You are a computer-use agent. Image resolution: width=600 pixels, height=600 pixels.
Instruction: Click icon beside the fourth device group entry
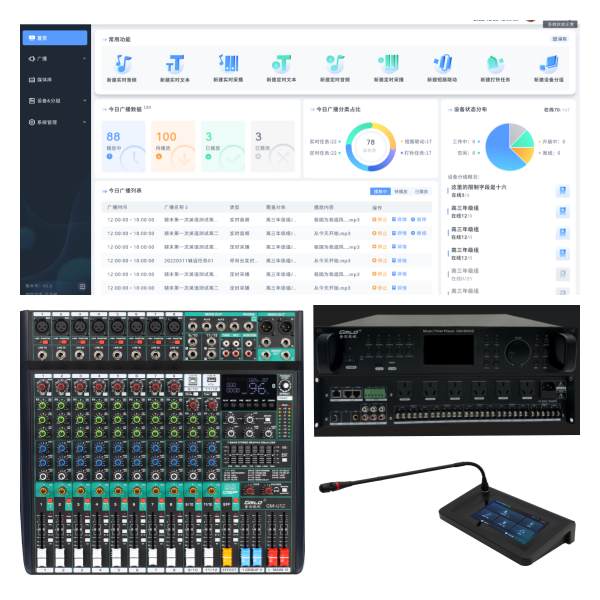click(562, 253)
